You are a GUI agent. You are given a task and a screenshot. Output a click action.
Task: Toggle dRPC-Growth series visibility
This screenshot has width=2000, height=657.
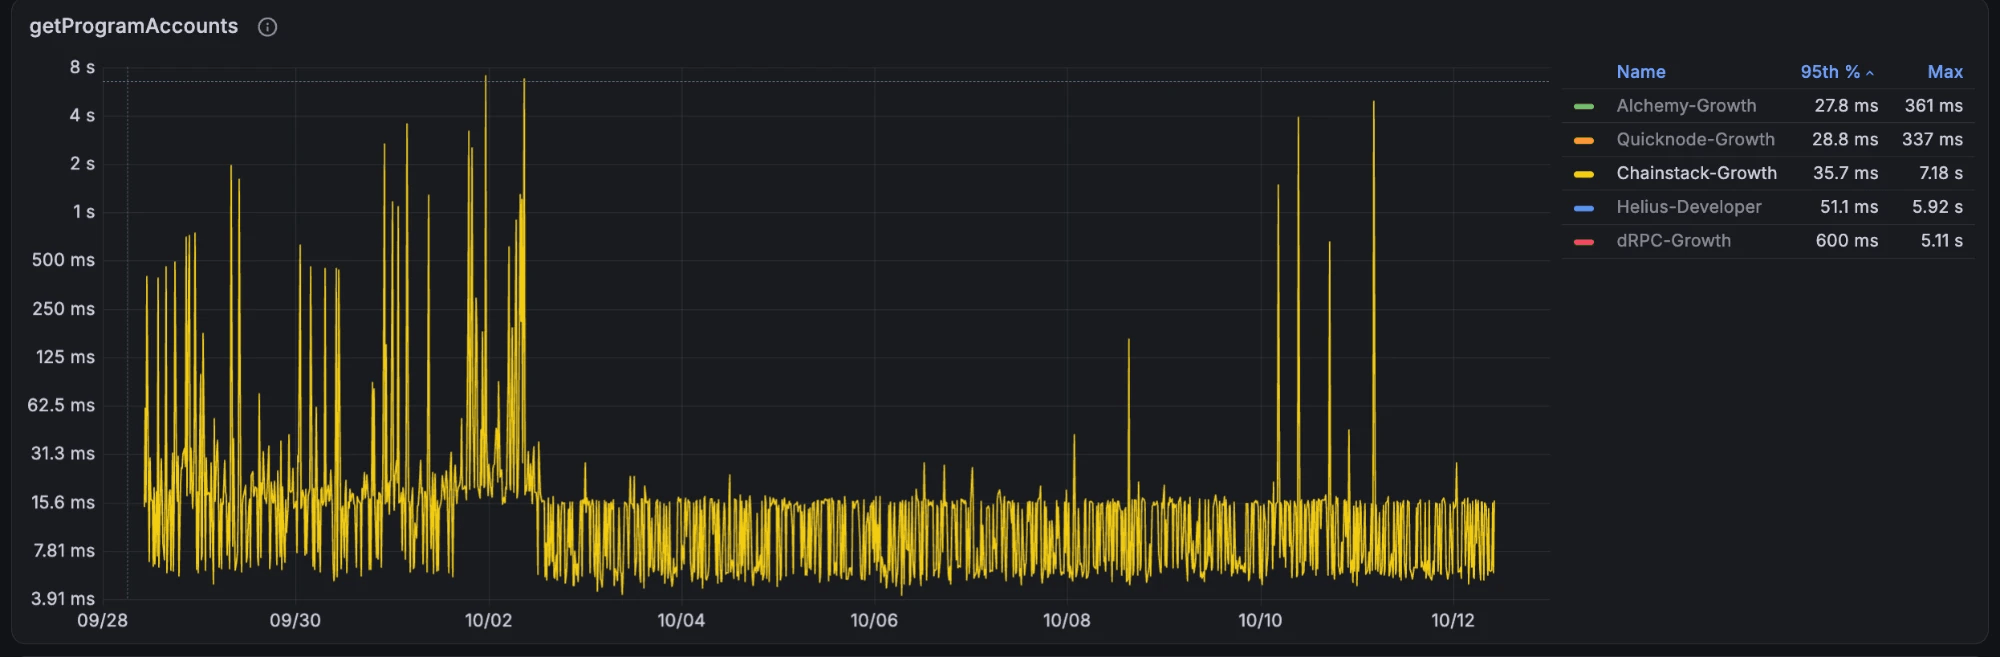[1673, 241]
